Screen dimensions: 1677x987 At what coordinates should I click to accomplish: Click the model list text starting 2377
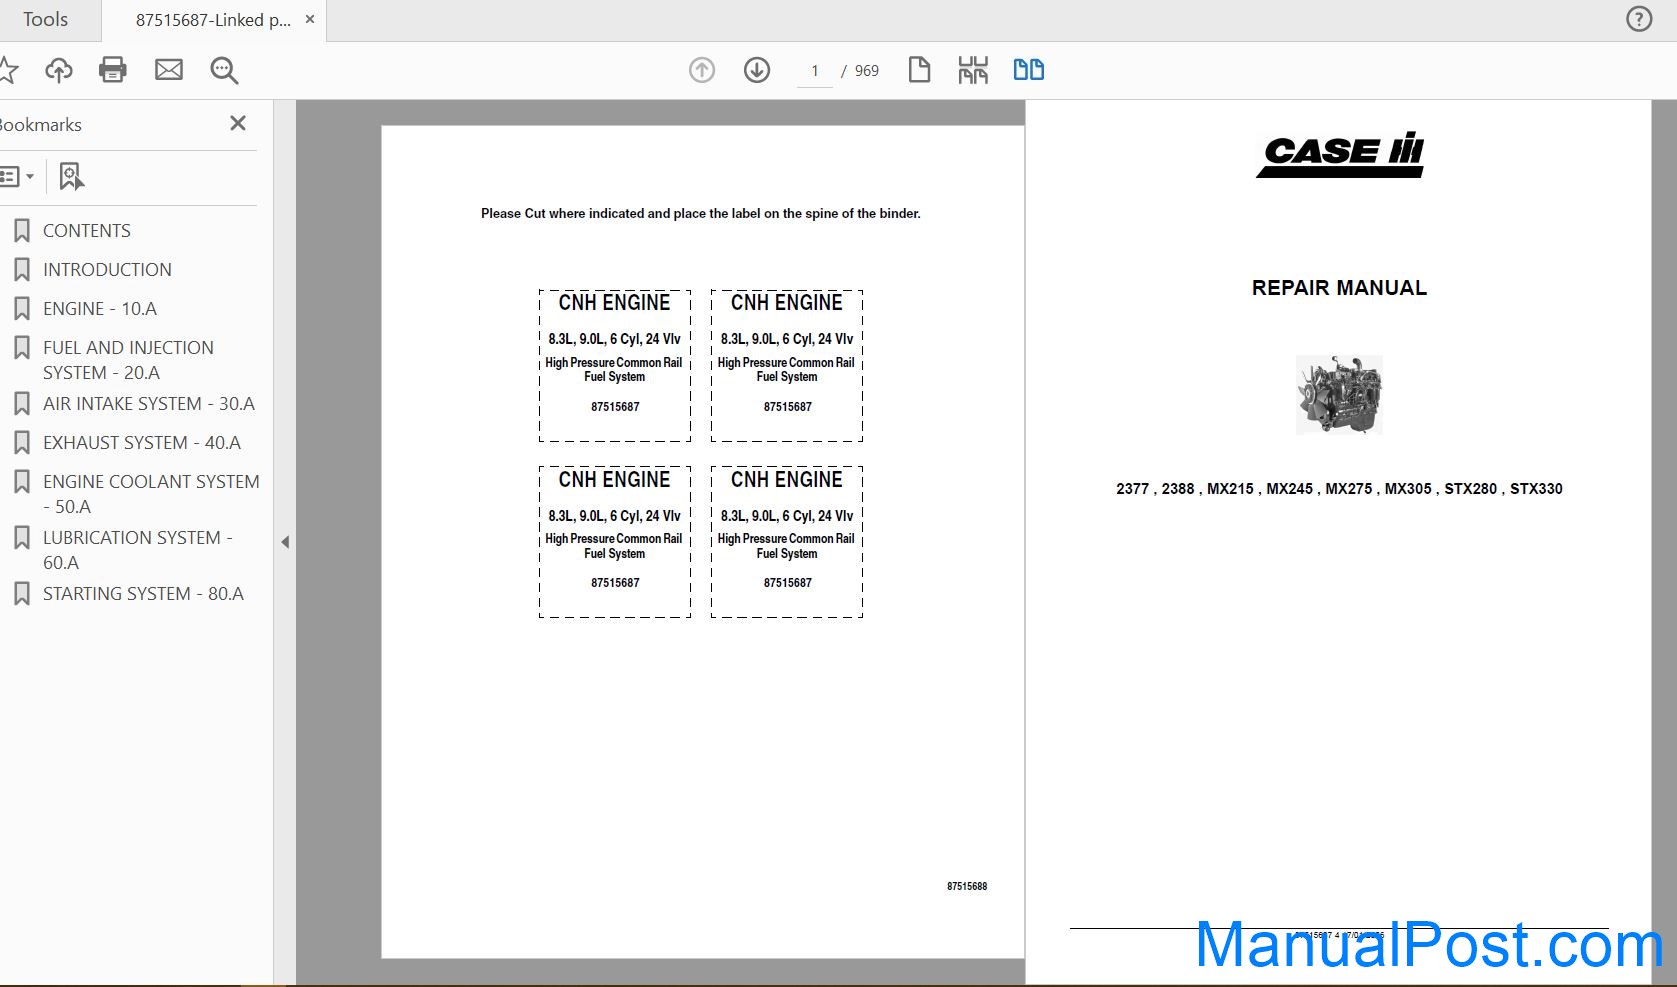(x=1339, y=489)
